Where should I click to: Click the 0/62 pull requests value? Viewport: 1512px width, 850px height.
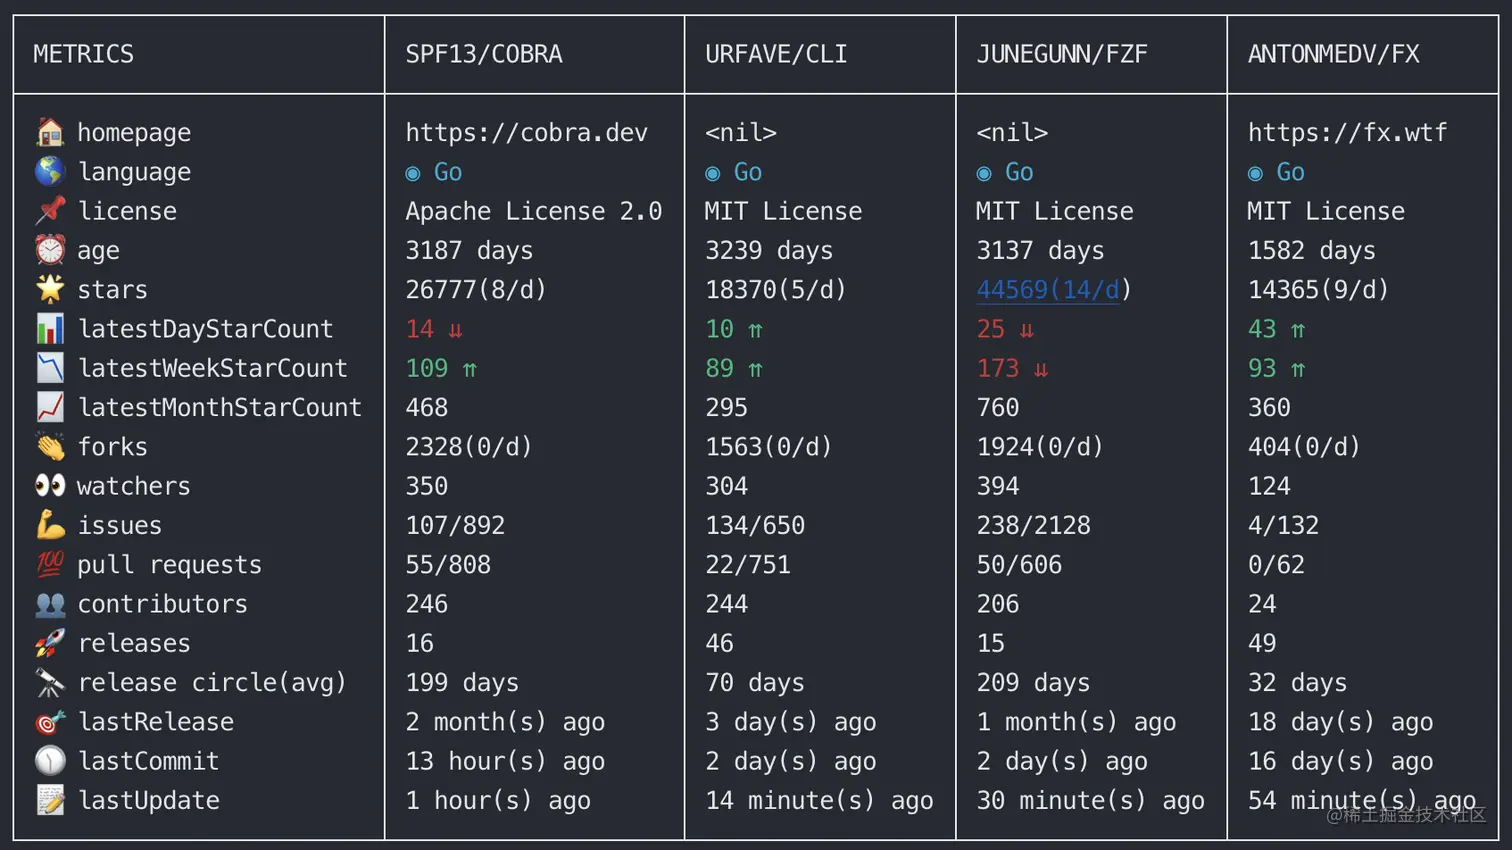(x=1276, y=565)
